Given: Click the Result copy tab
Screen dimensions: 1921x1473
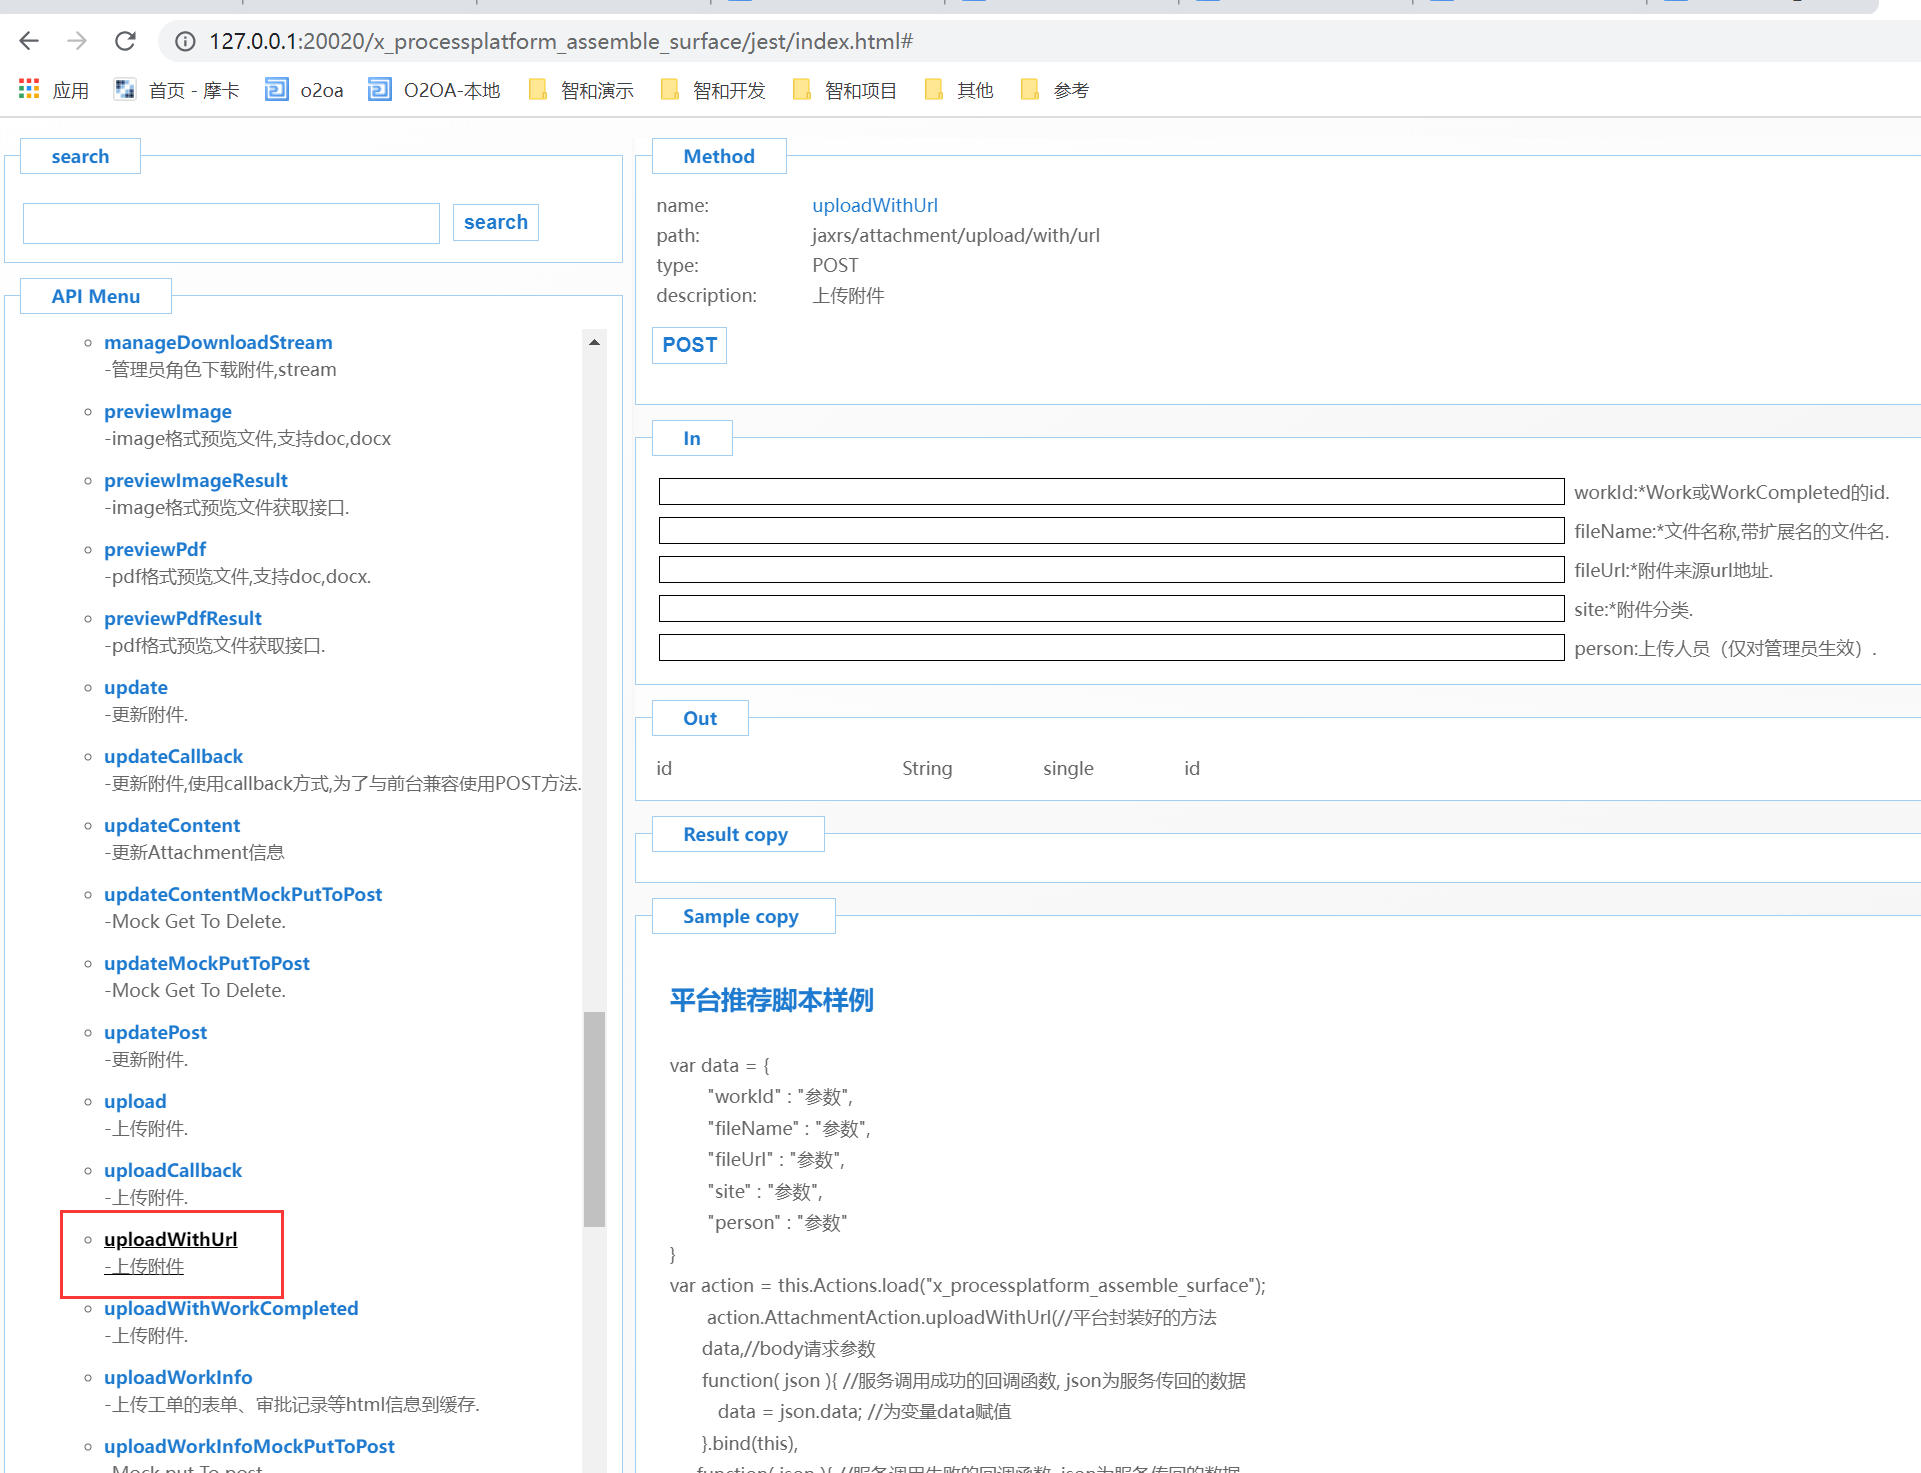Looking at the screenshot, I should pyautogui.click(x=736, y=834).
